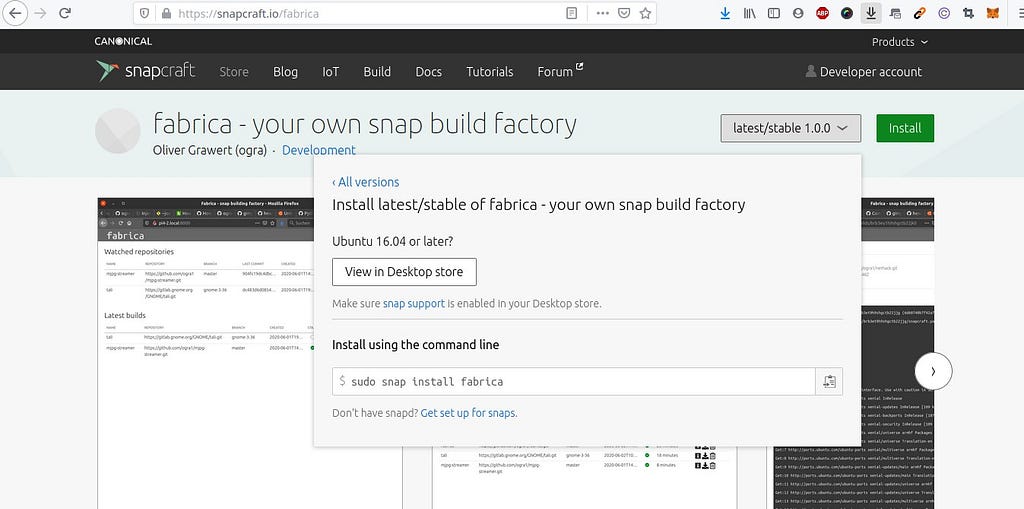Viewport: 1024px width, 509px height.
Task: Click publisher name Oliver Grawert (ogra)
Action: point(210,150)
